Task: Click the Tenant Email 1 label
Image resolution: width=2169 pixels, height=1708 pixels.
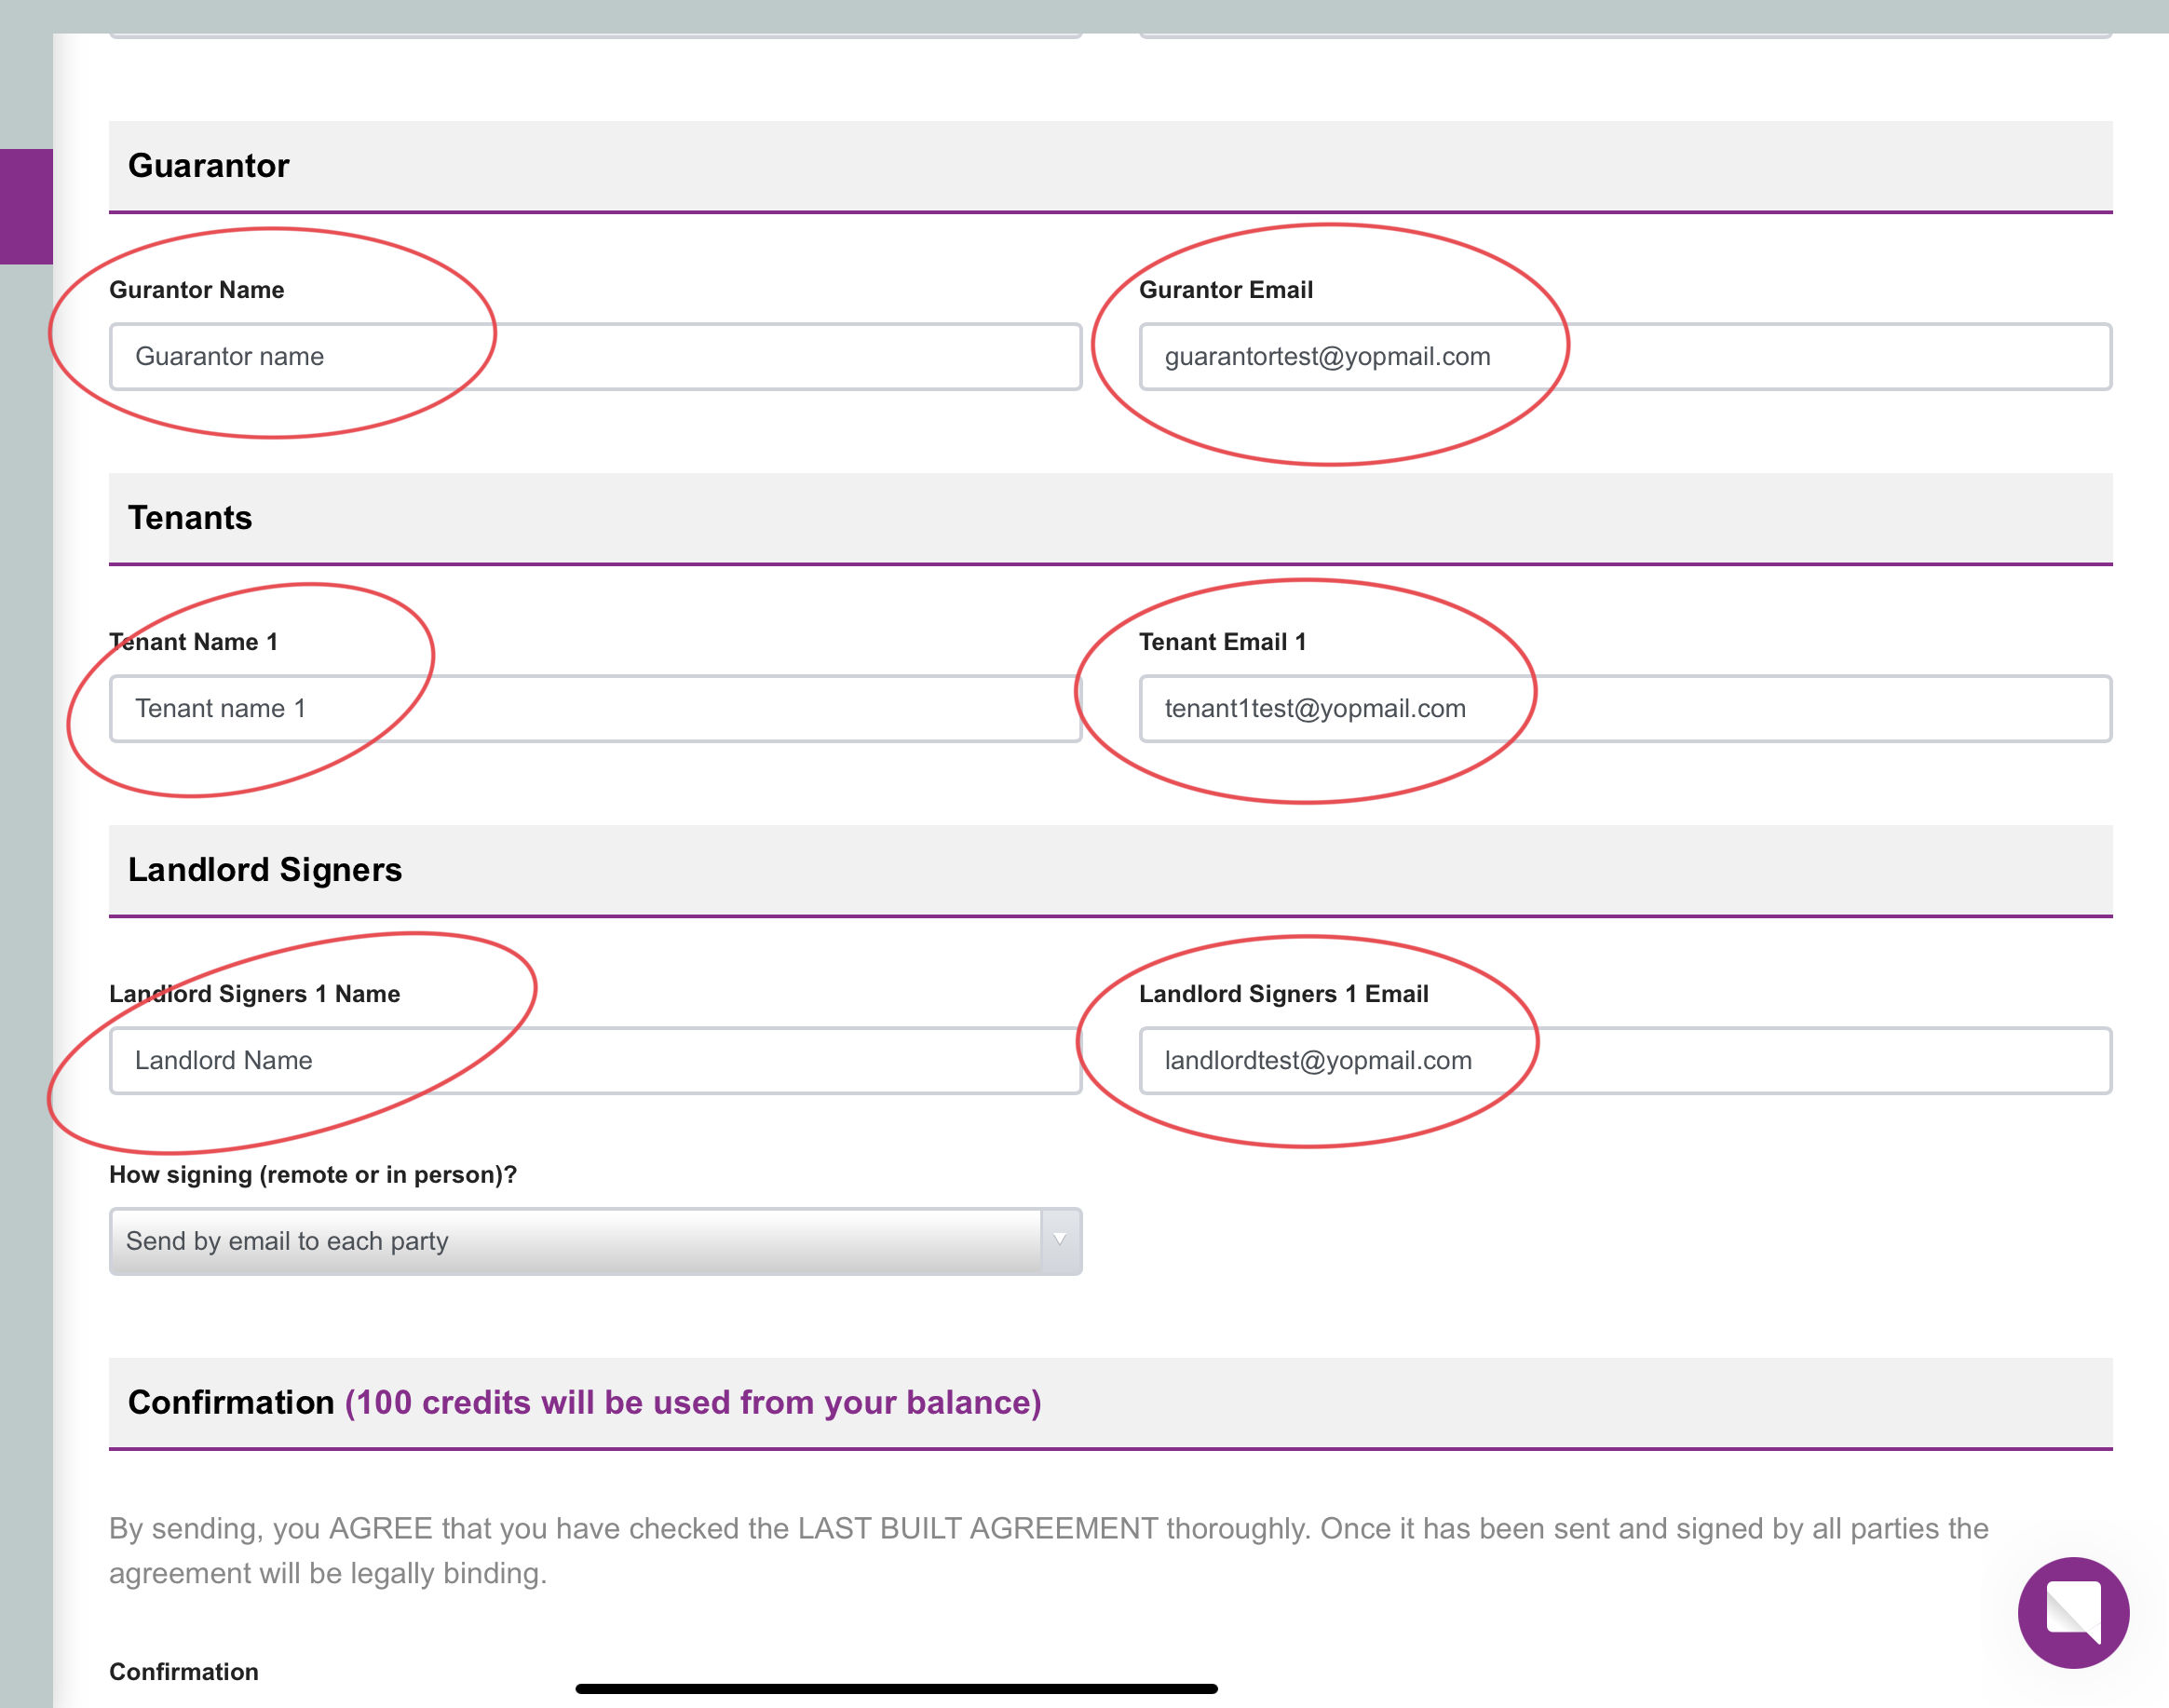Action: 1222,642
